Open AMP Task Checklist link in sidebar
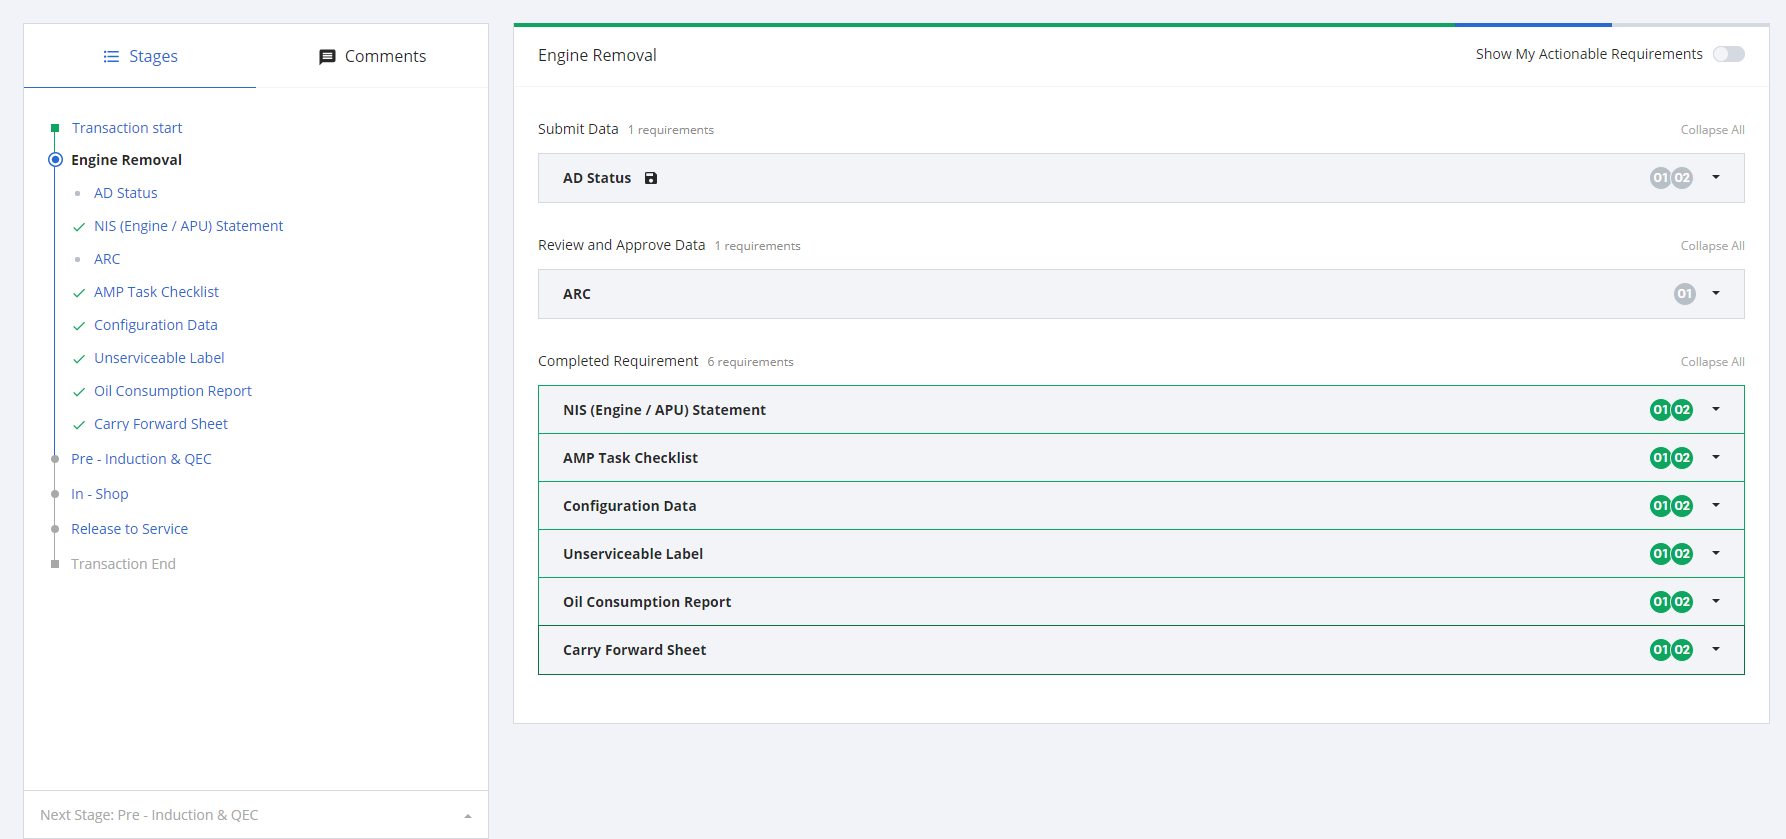This screenshot has height=839, width=1786. click(156, 292)
